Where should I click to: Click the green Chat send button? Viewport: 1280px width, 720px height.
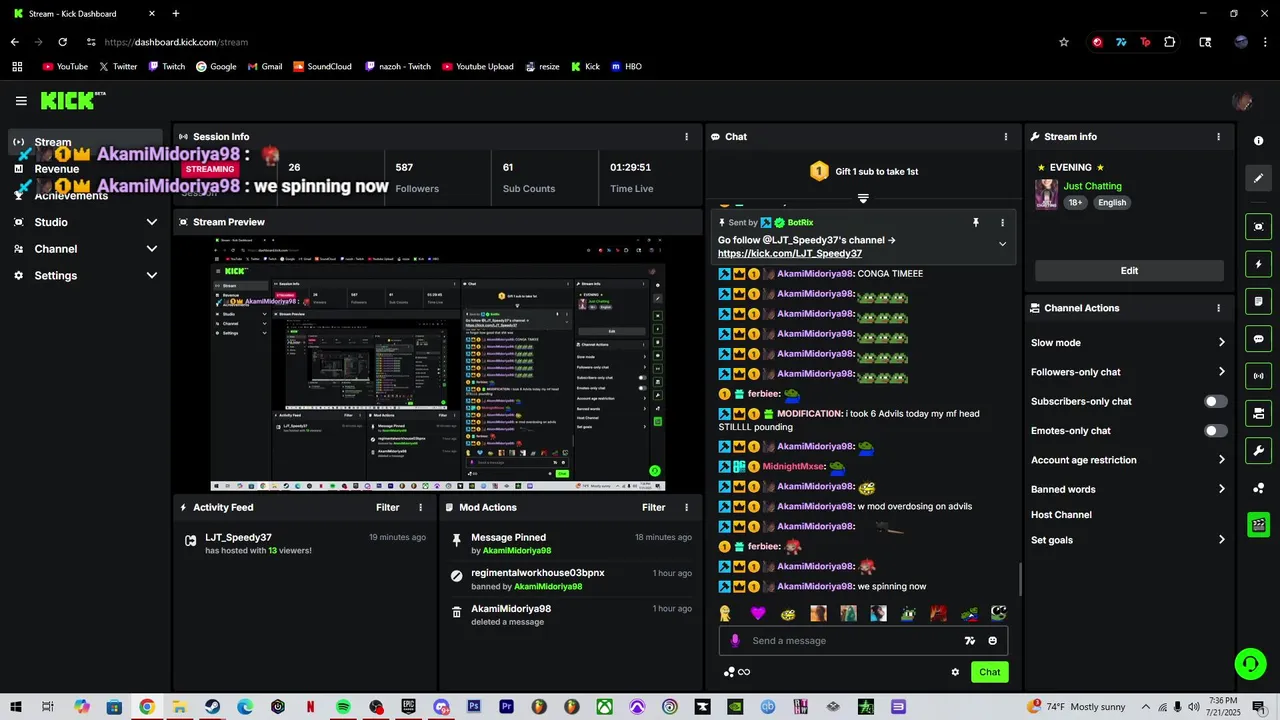tap(989, 672)
